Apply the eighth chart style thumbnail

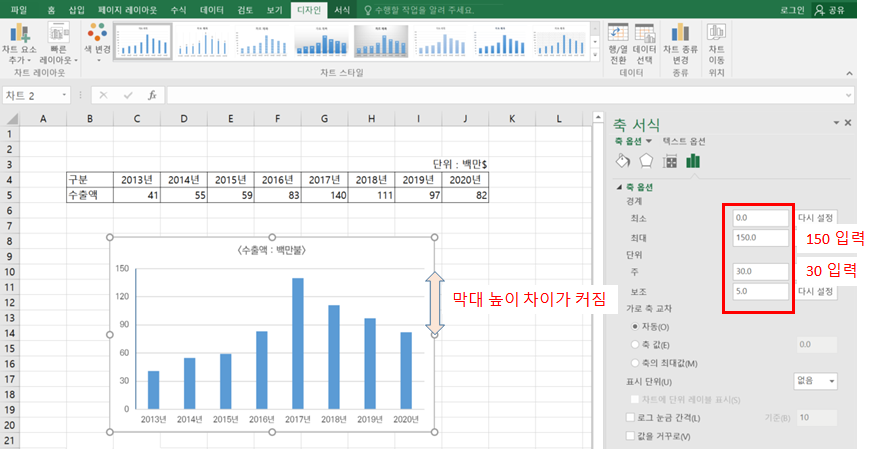(x=559, y=40)
